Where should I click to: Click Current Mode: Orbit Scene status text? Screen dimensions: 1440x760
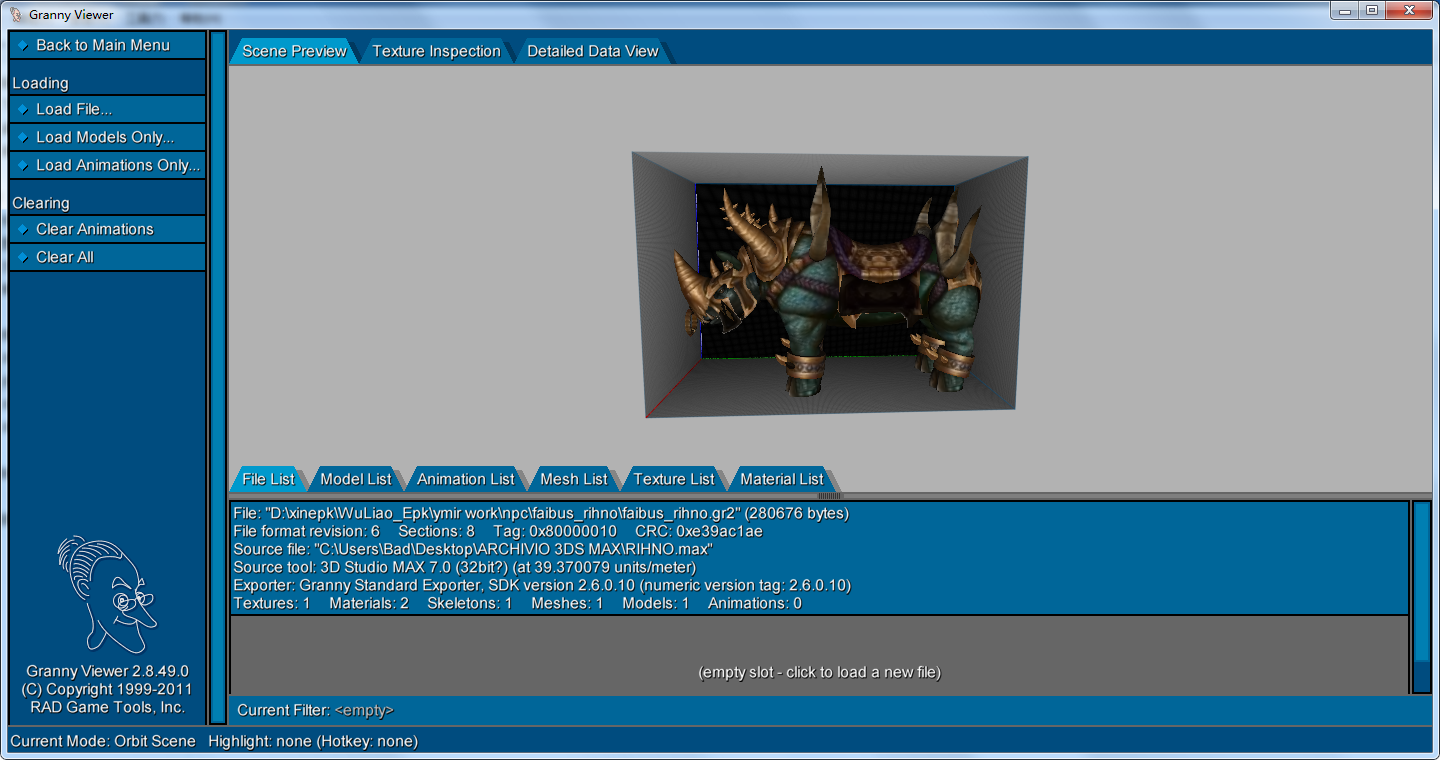point(103,741)
